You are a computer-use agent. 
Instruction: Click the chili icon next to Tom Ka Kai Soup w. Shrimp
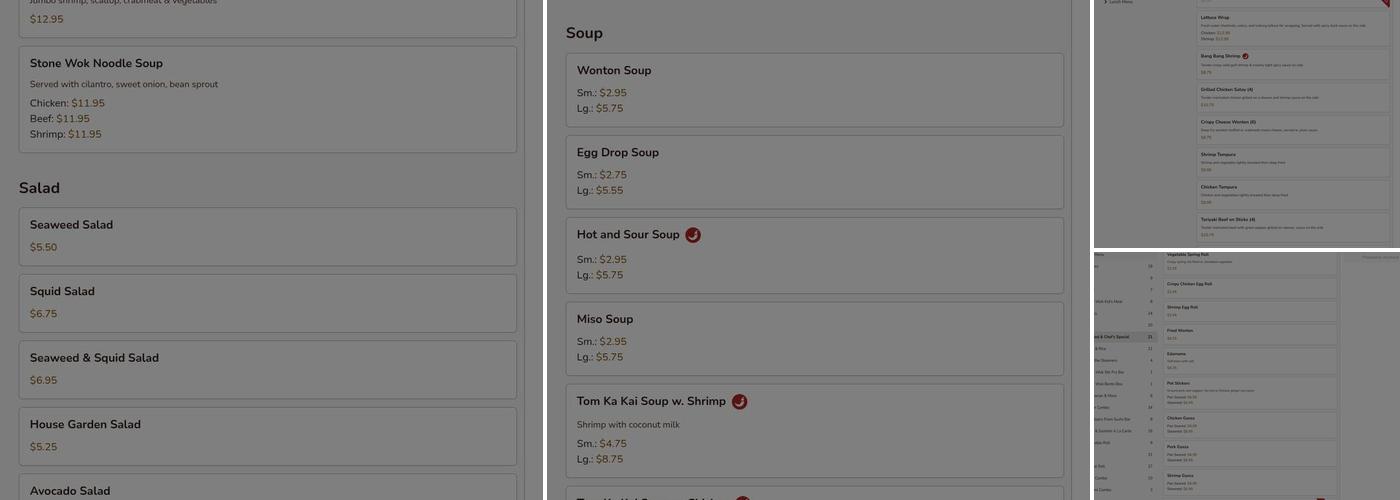pos(739,402)
